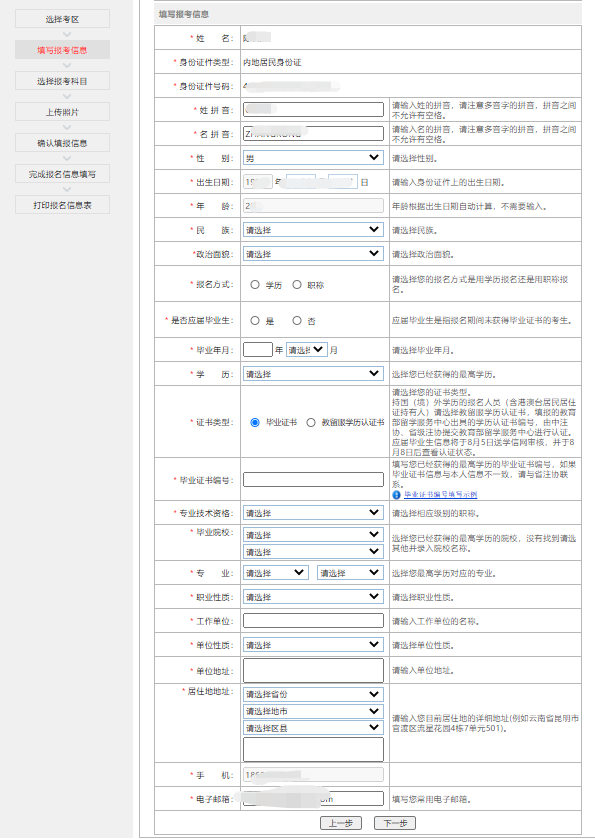Click the blue info icon beside 毕业证书编号填写示例
This screenshot has height=839, width=595.
[x=396, y=495]
